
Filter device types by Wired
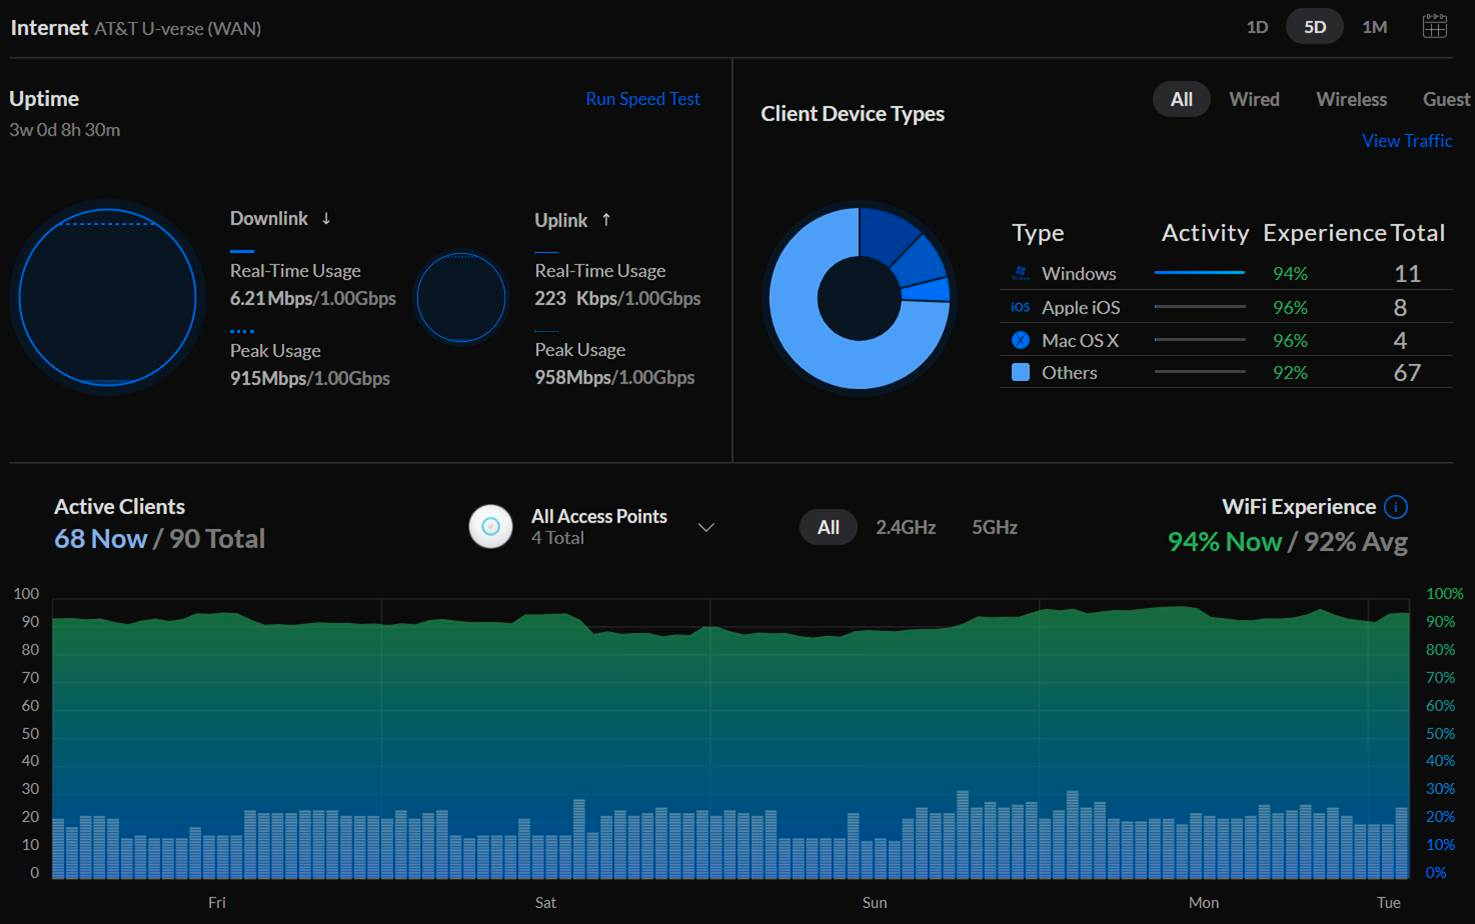tap(1254, 99)
